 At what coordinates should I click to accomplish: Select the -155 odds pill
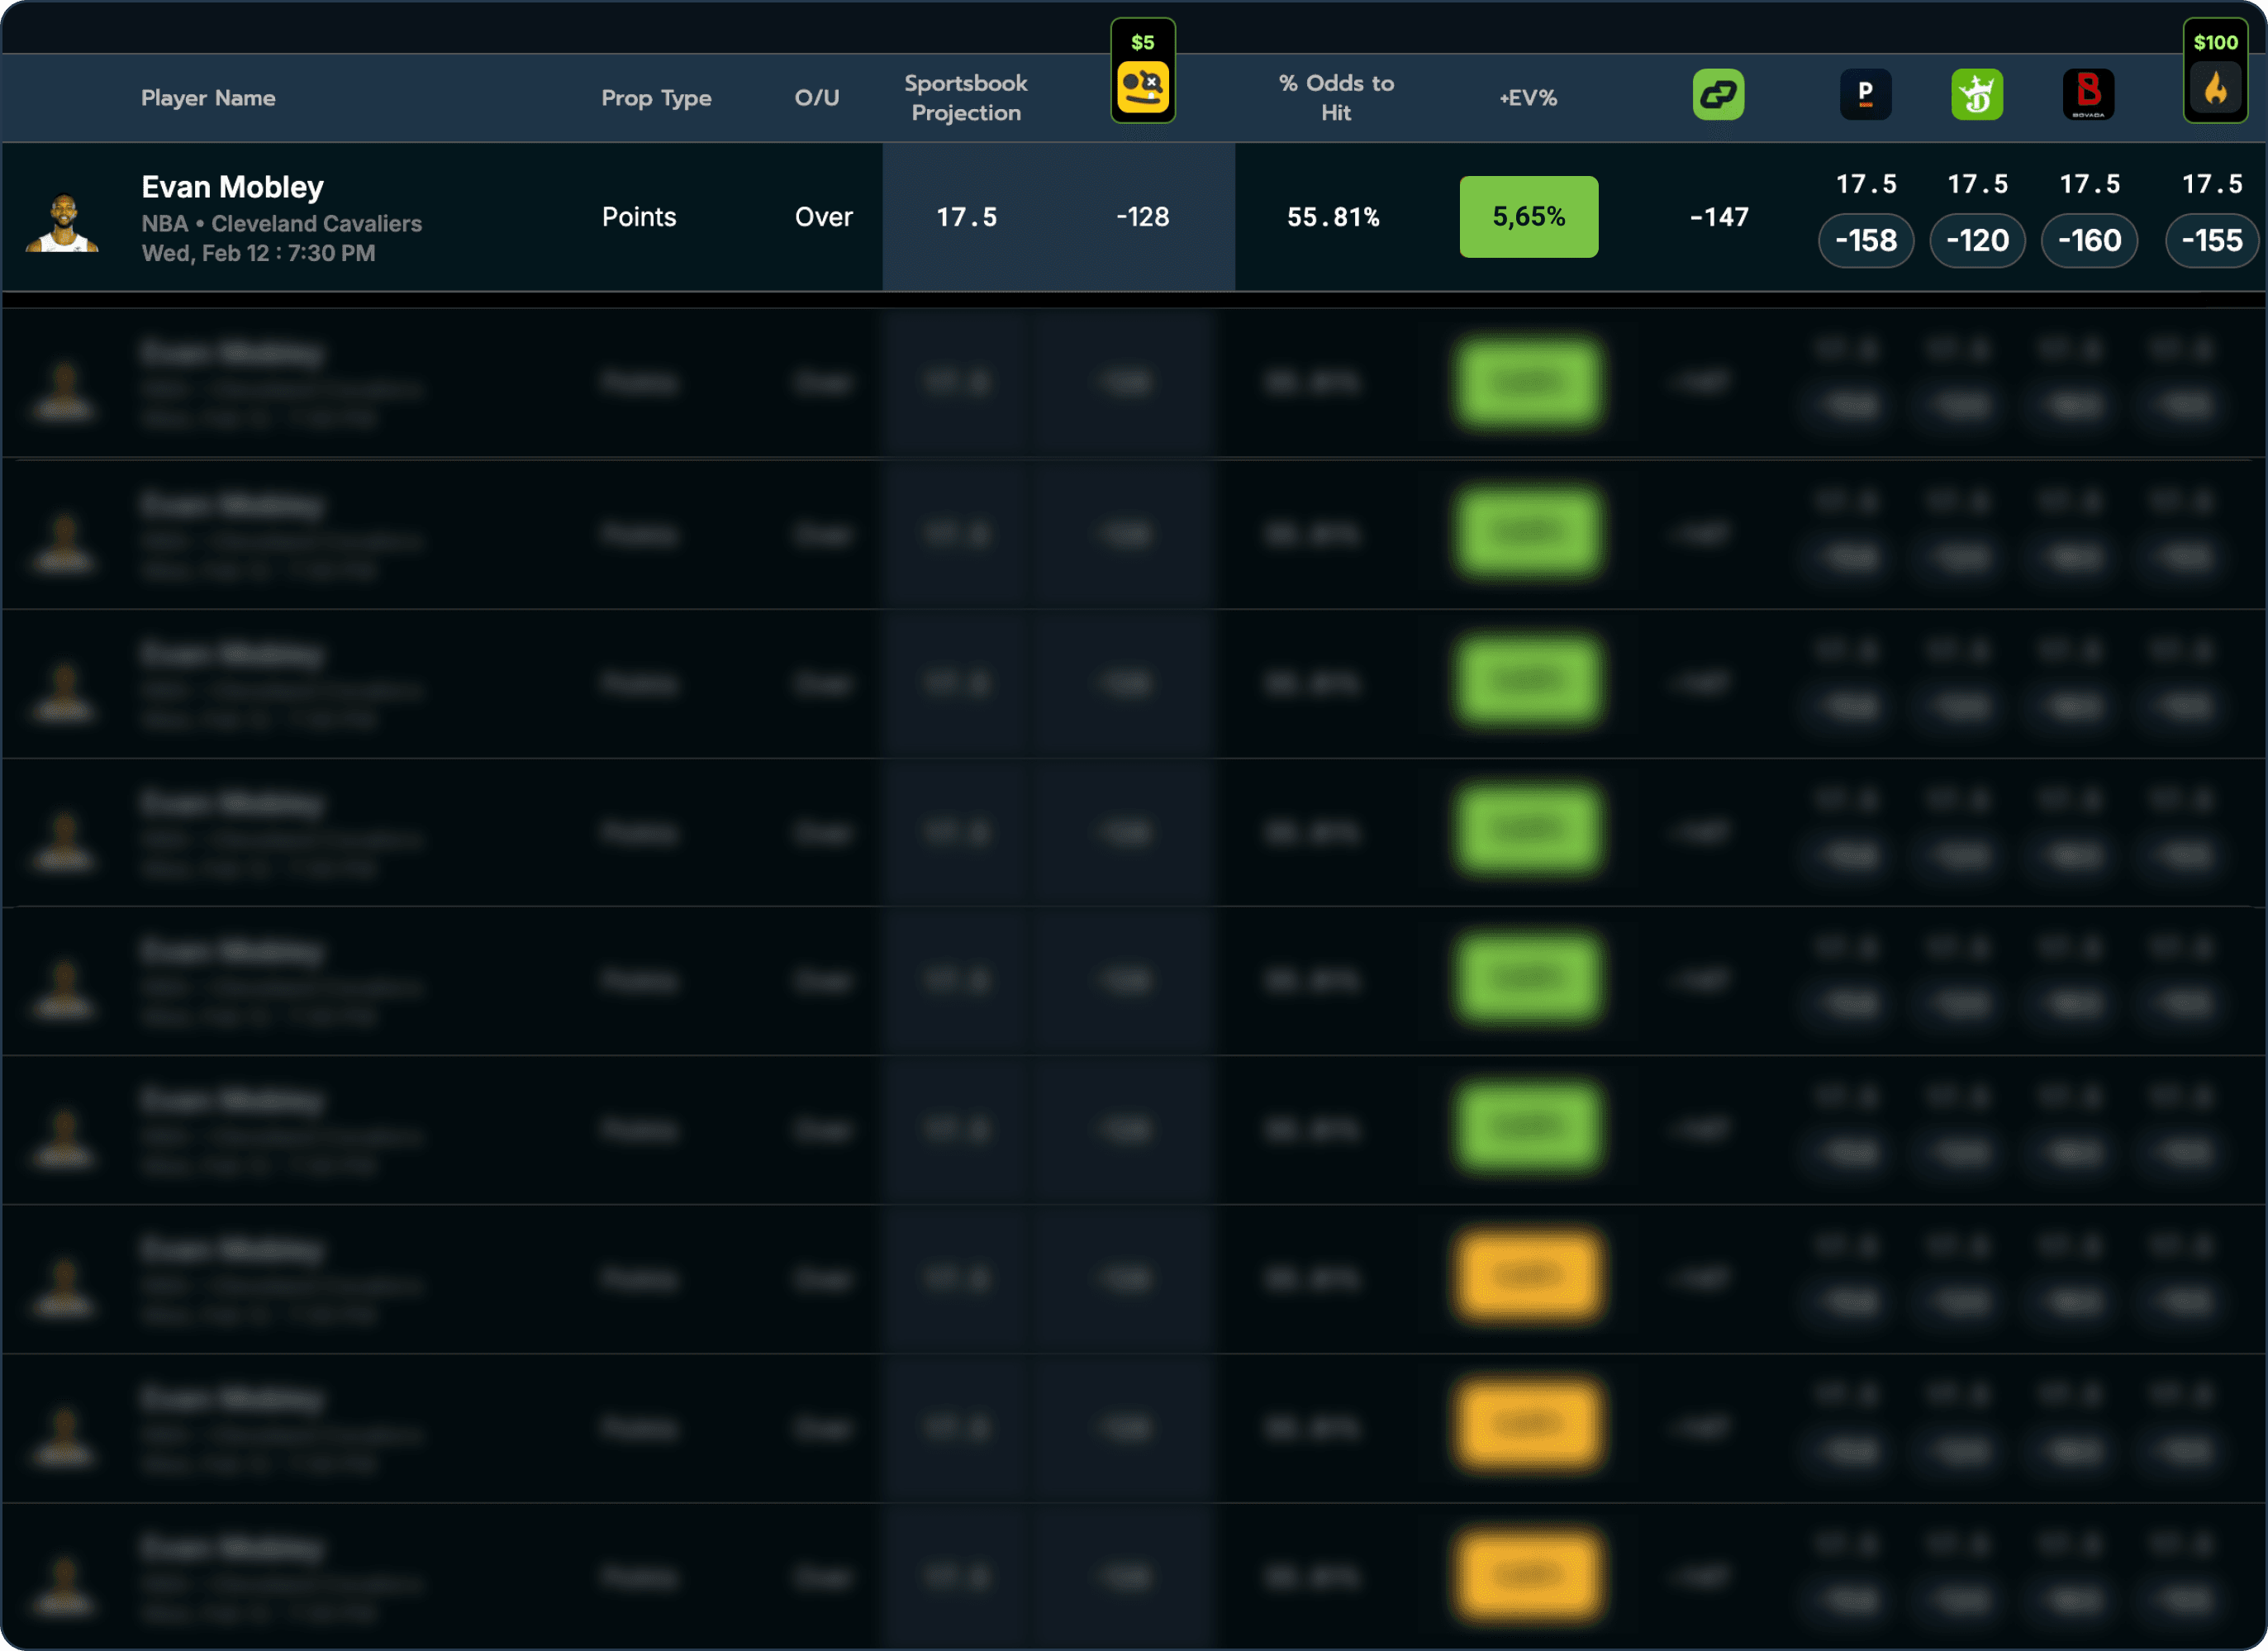[2212, 240]
